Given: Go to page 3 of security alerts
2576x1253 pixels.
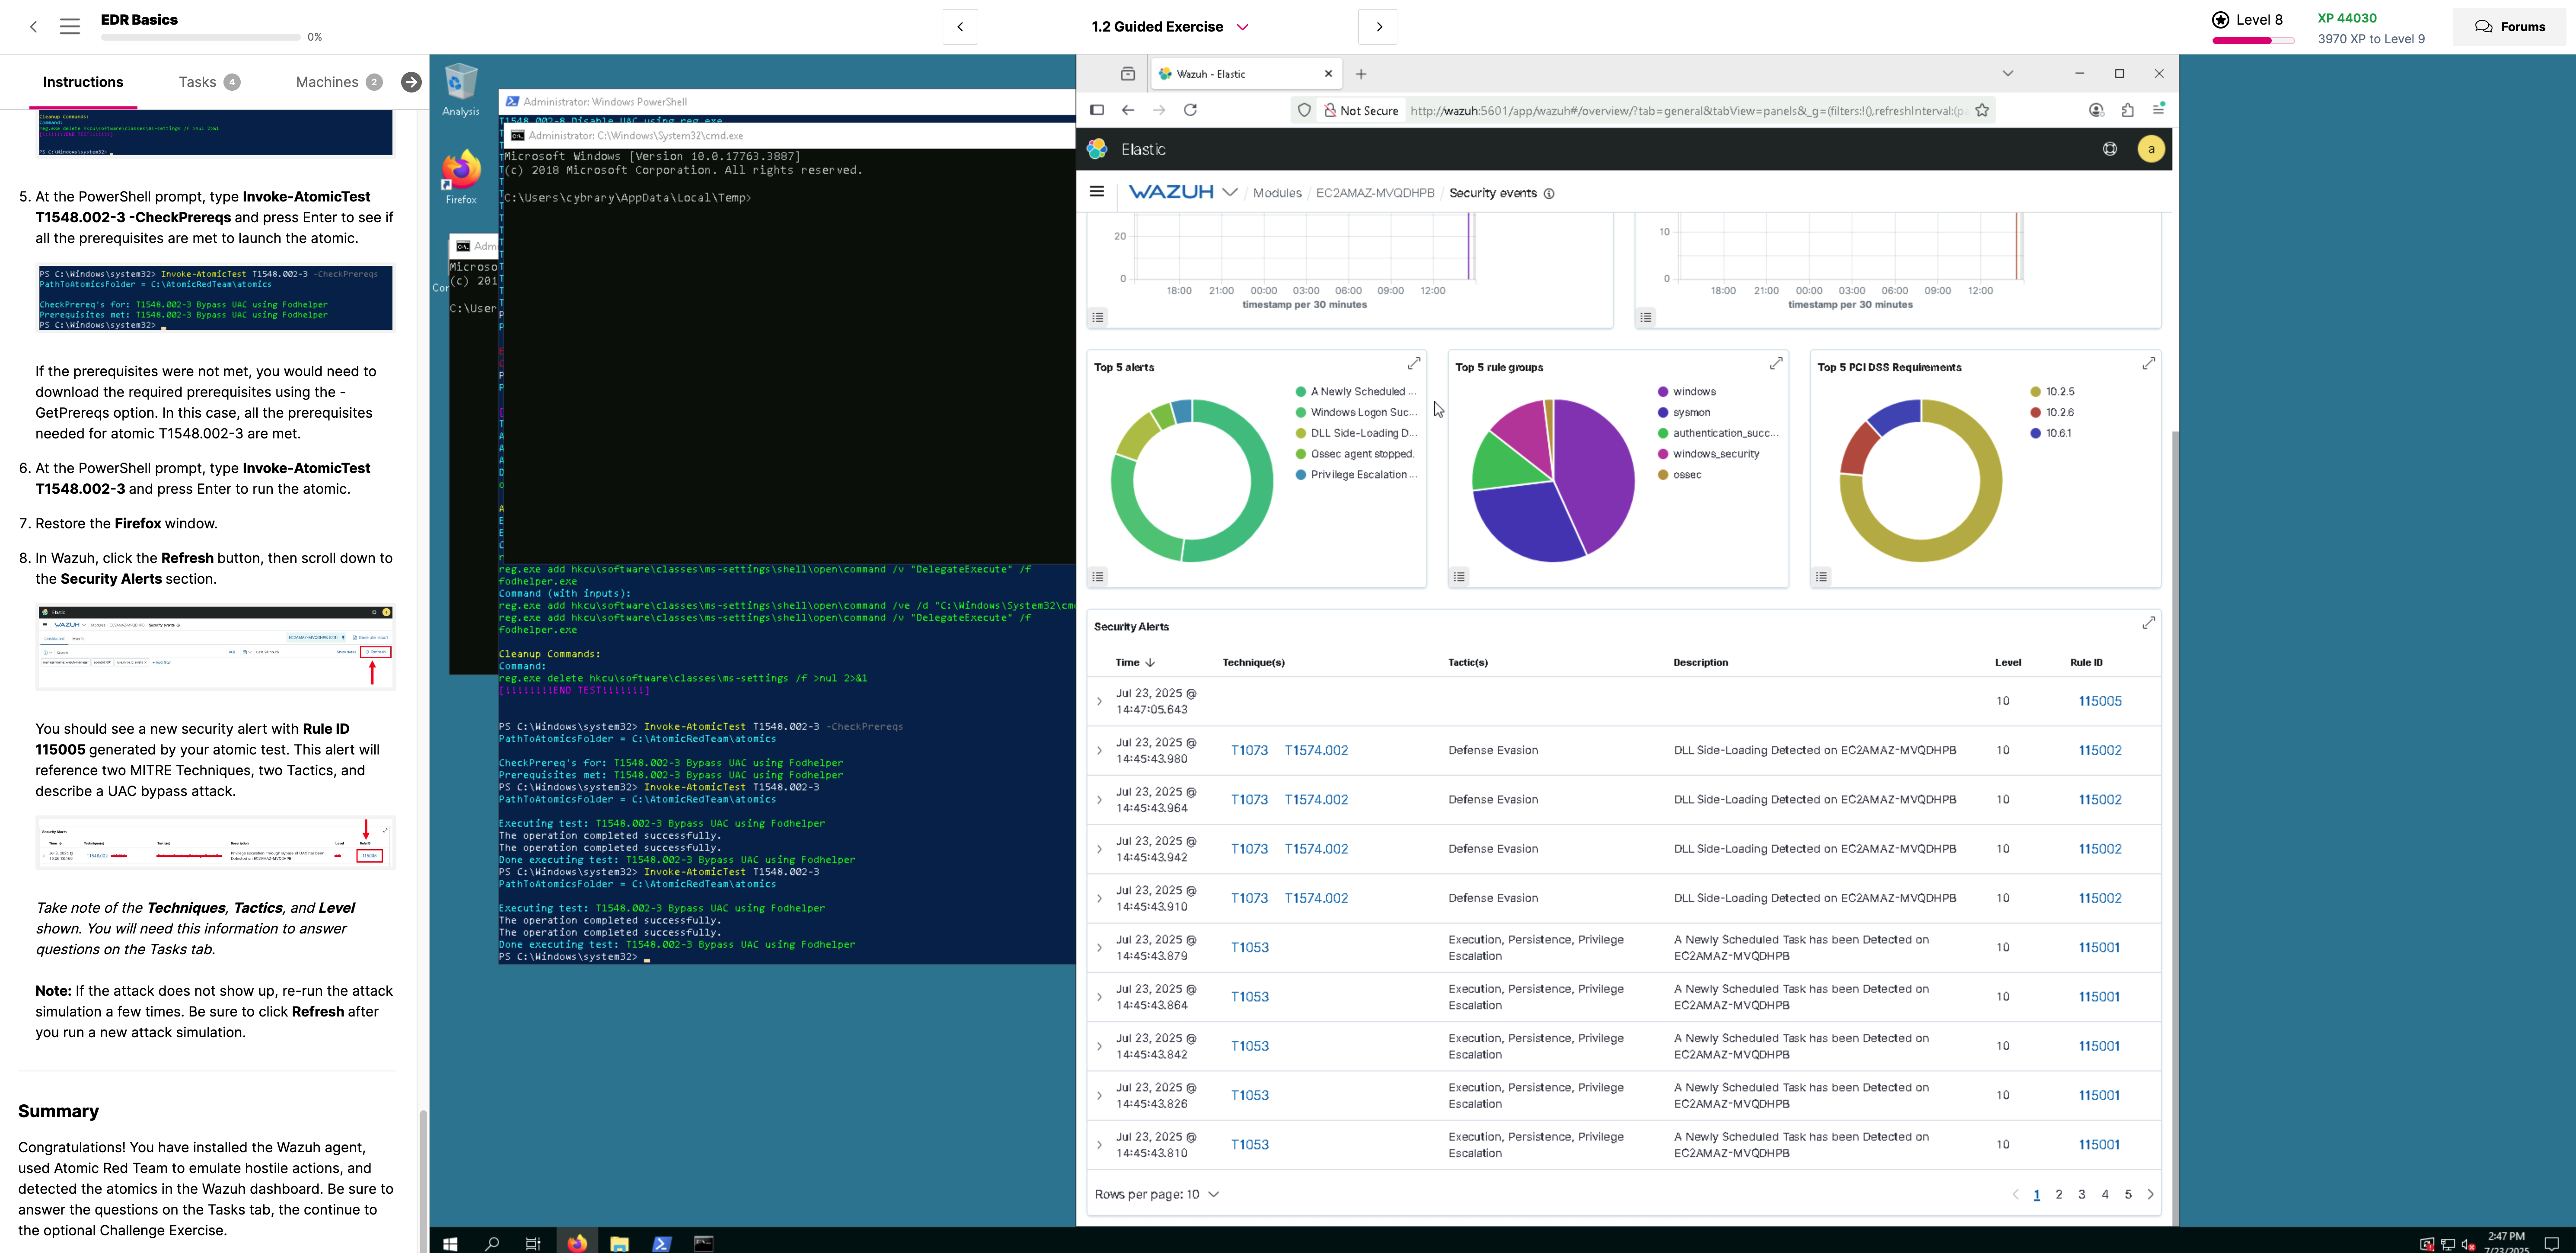Looking at the screenshot, I should point(2082,1194).
